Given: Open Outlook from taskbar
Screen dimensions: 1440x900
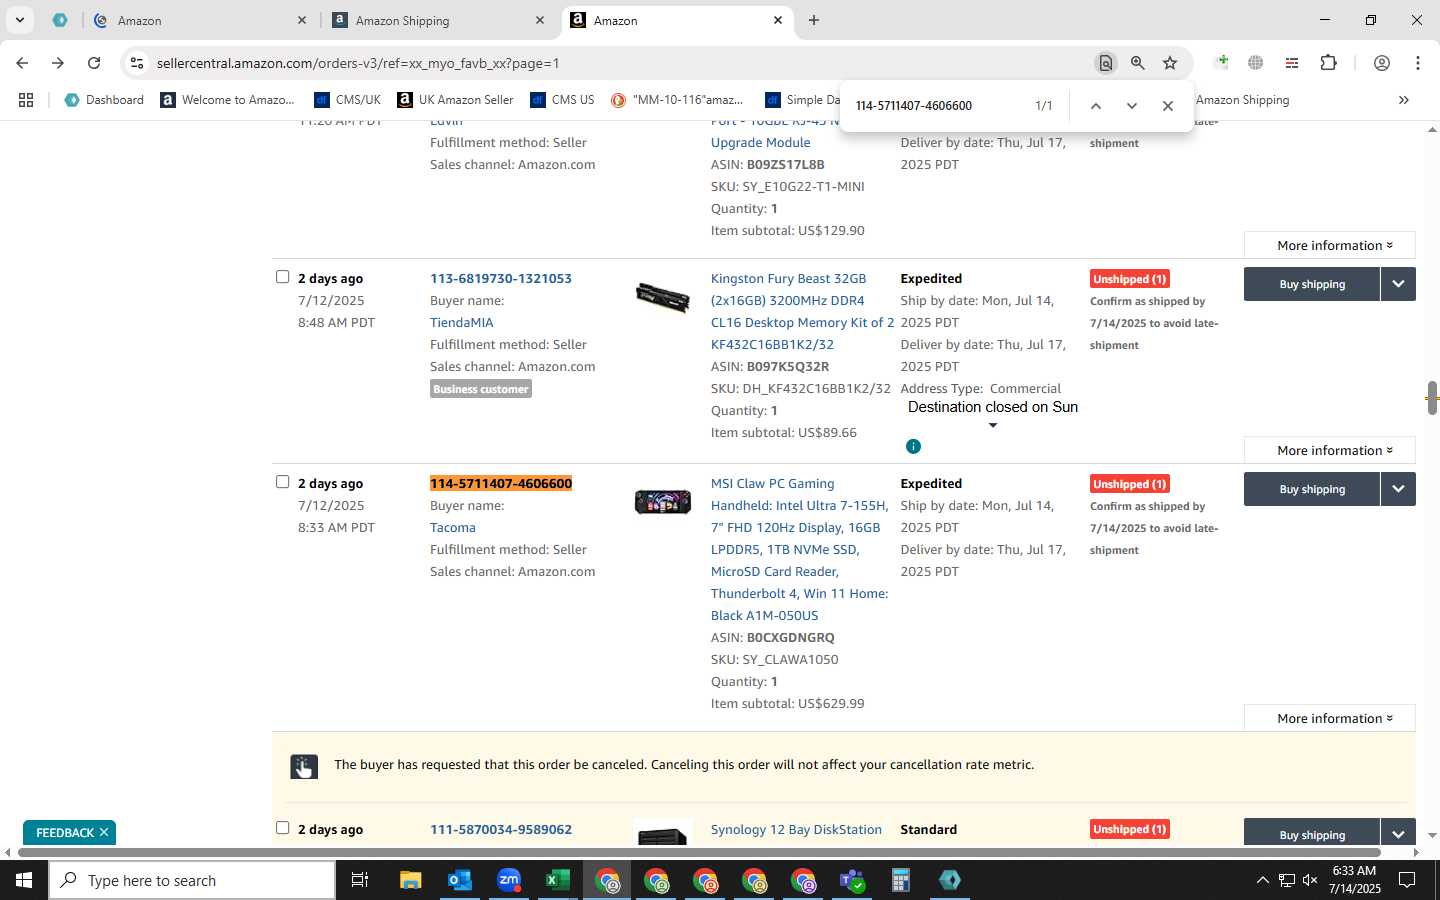Looking at the screenshot, I should tap(459, 880).
